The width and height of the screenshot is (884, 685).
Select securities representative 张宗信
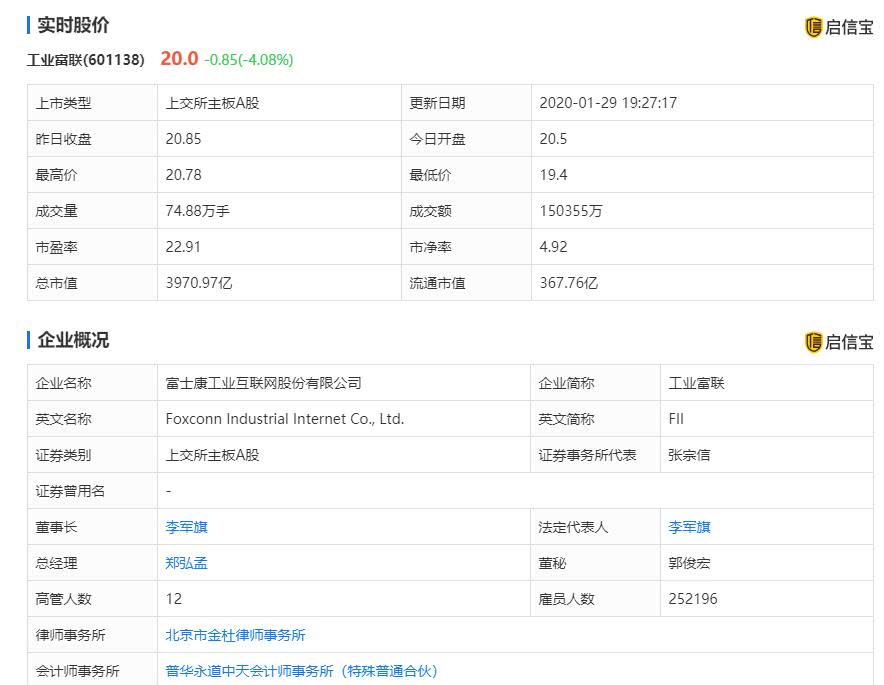pos(689,455)
